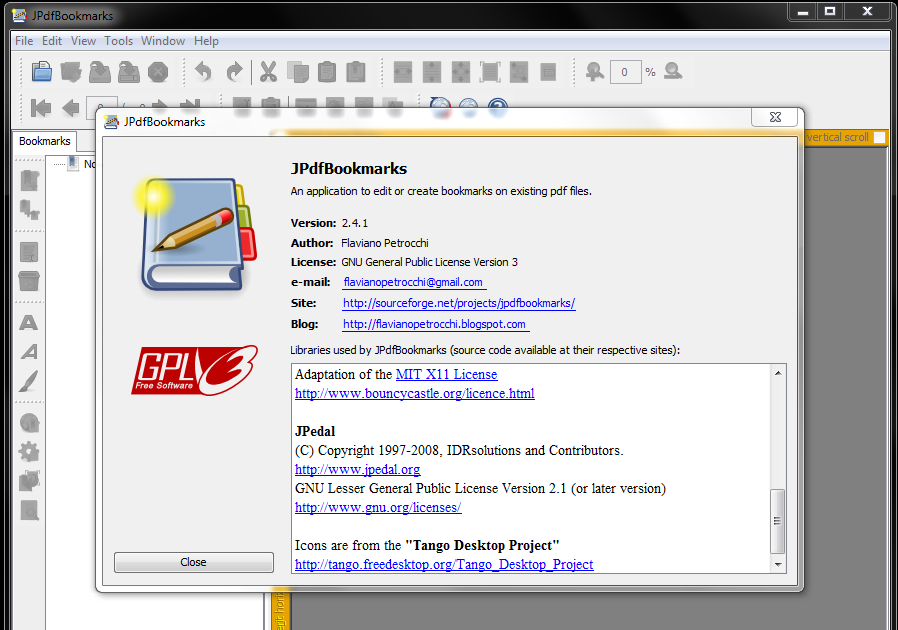Click the Add bookmark sidebar icon
898x630 pixels.
(29, 180)
